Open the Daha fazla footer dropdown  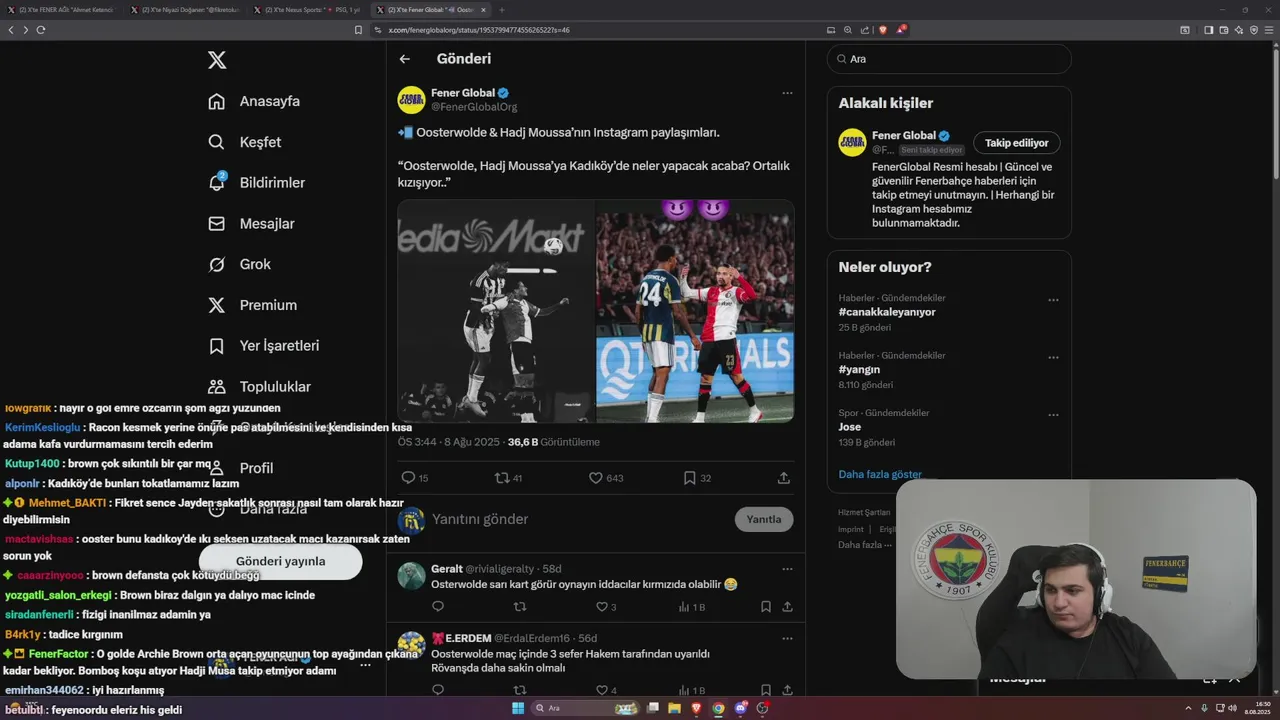click(x=865, y=545)
